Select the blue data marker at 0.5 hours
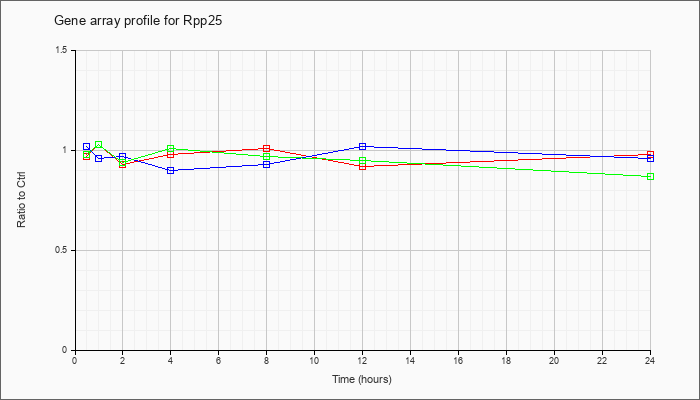The width and height of the screenshot is (700, 400). [87, 146]
